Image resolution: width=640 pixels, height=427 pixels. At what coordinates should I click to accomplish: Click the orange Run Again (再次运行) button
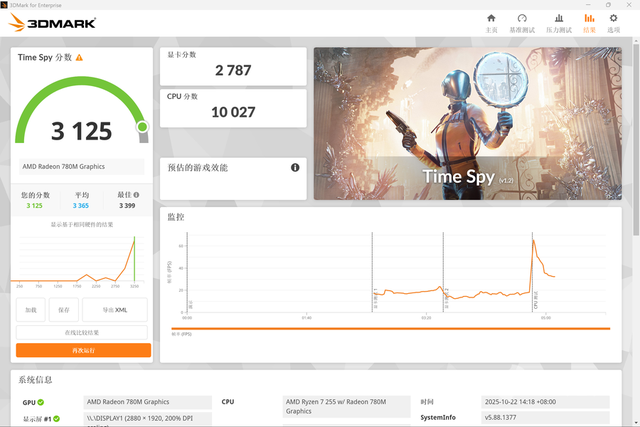(83, 350)
